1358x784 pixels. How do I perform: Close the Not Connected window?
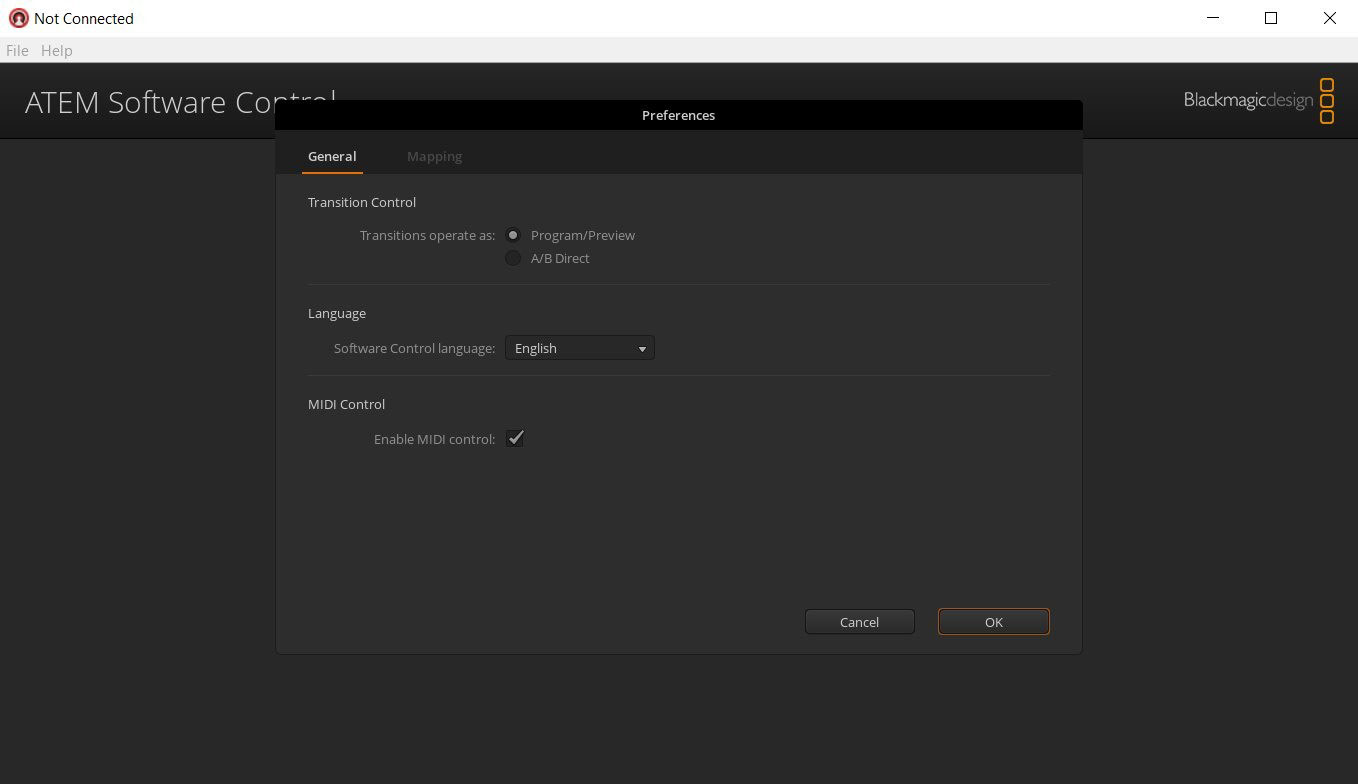1329,18
